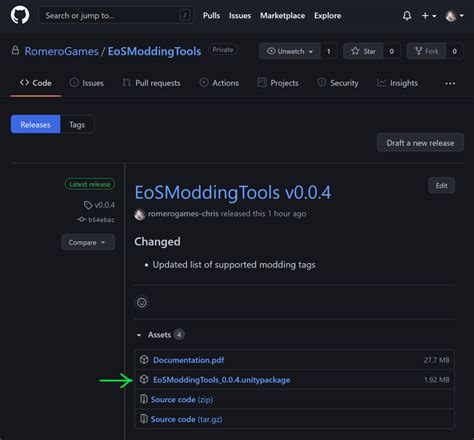Open the user avatar account menu
Image resolution: width=474 pixels, height=440 pixels.
click(x=454, y=16)
